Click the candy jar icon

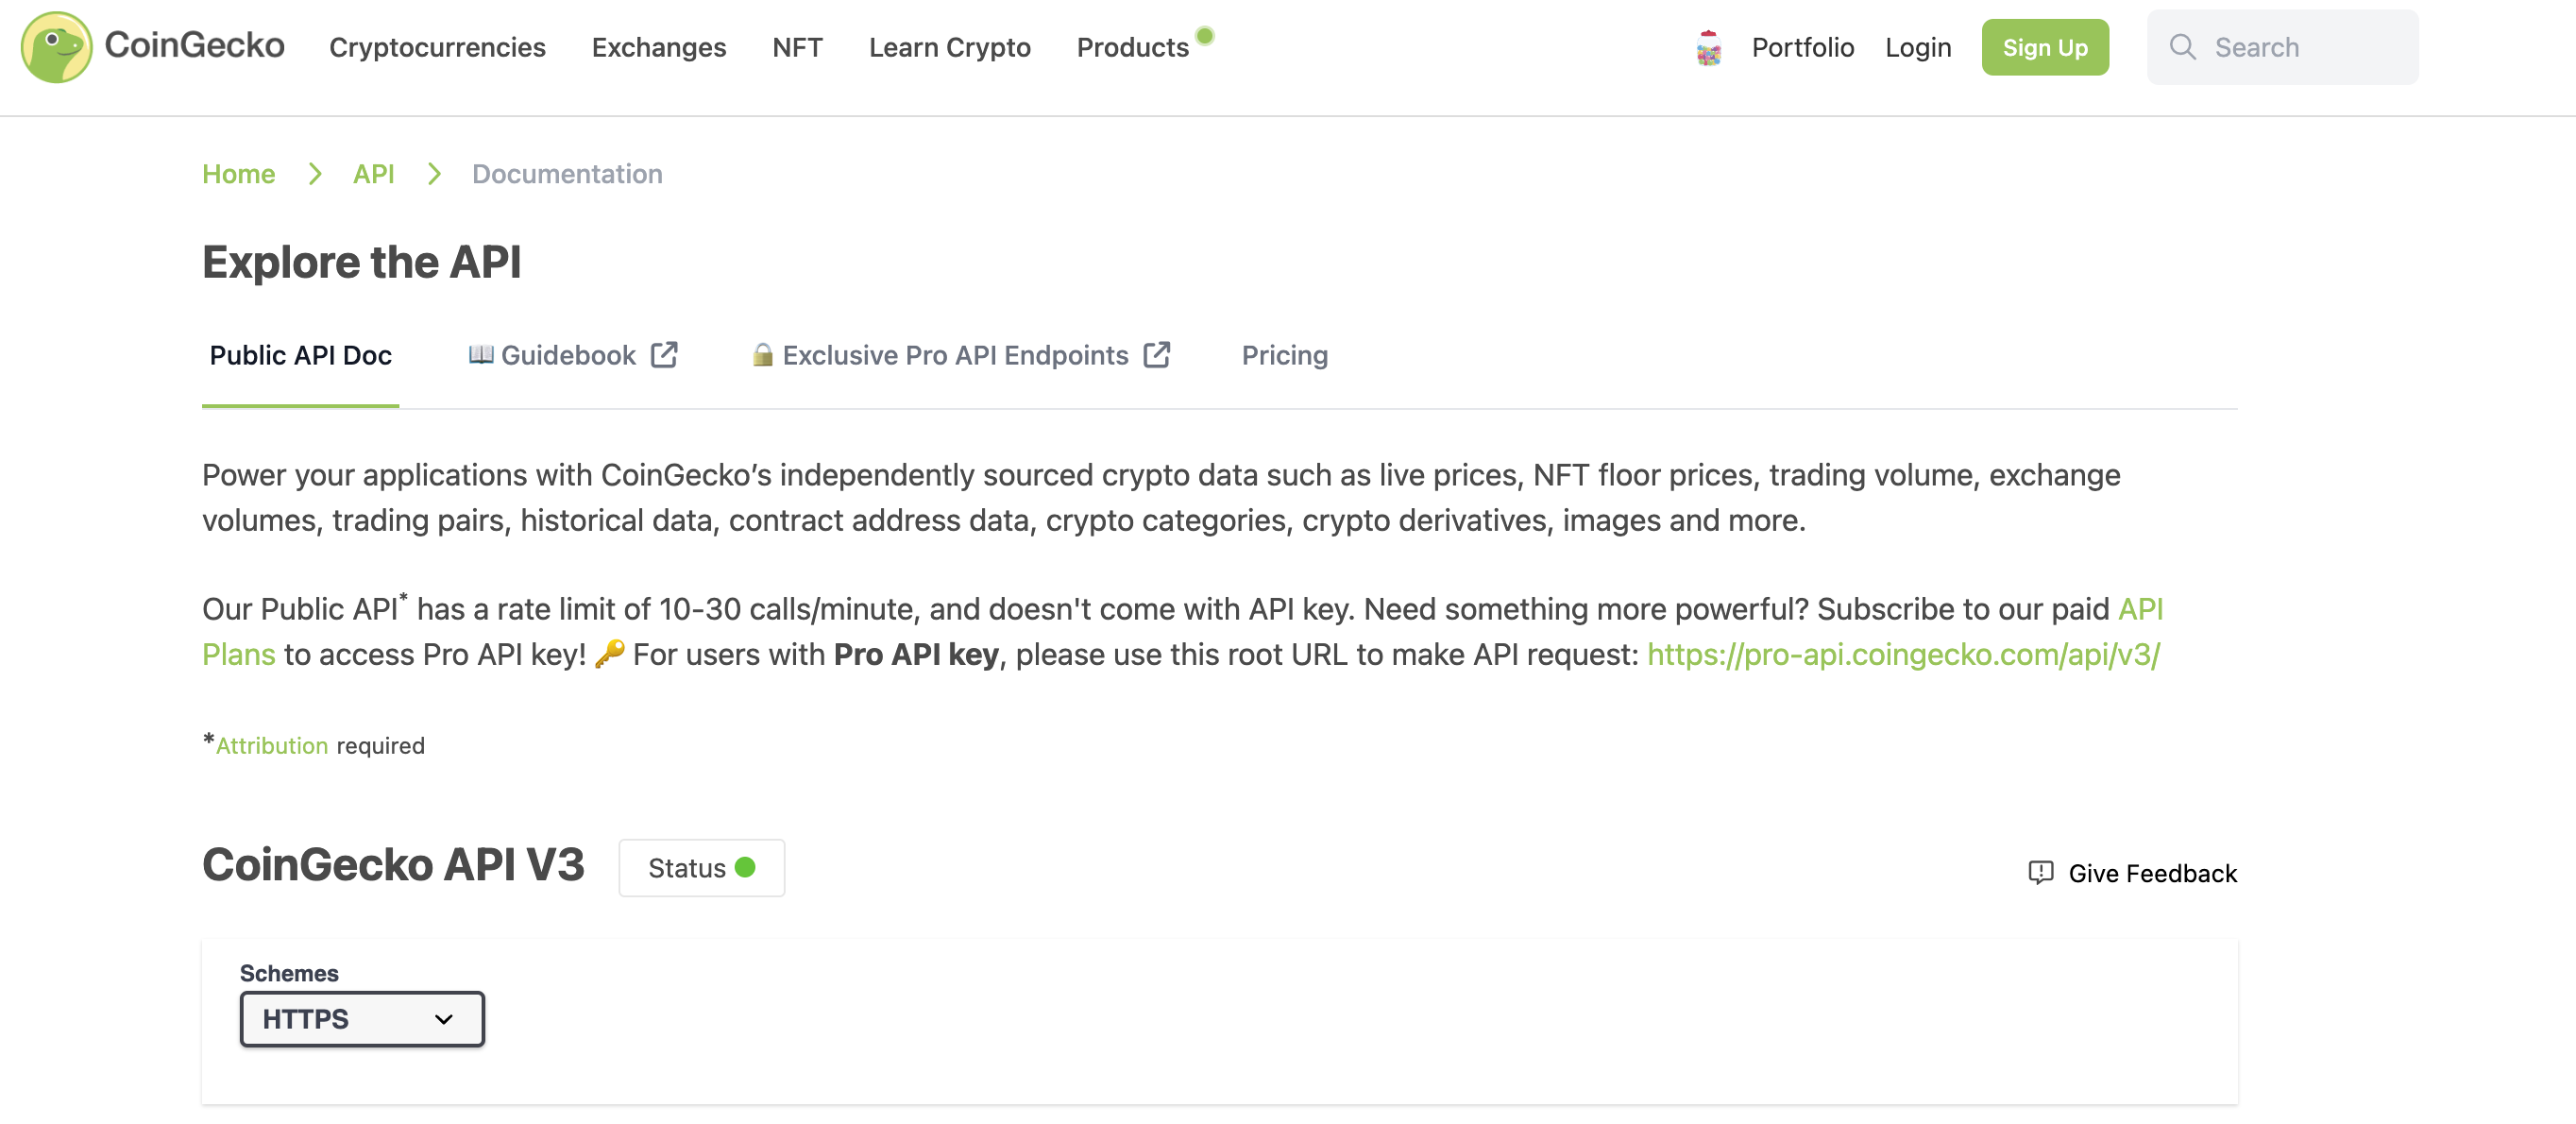click(1708, 48)
